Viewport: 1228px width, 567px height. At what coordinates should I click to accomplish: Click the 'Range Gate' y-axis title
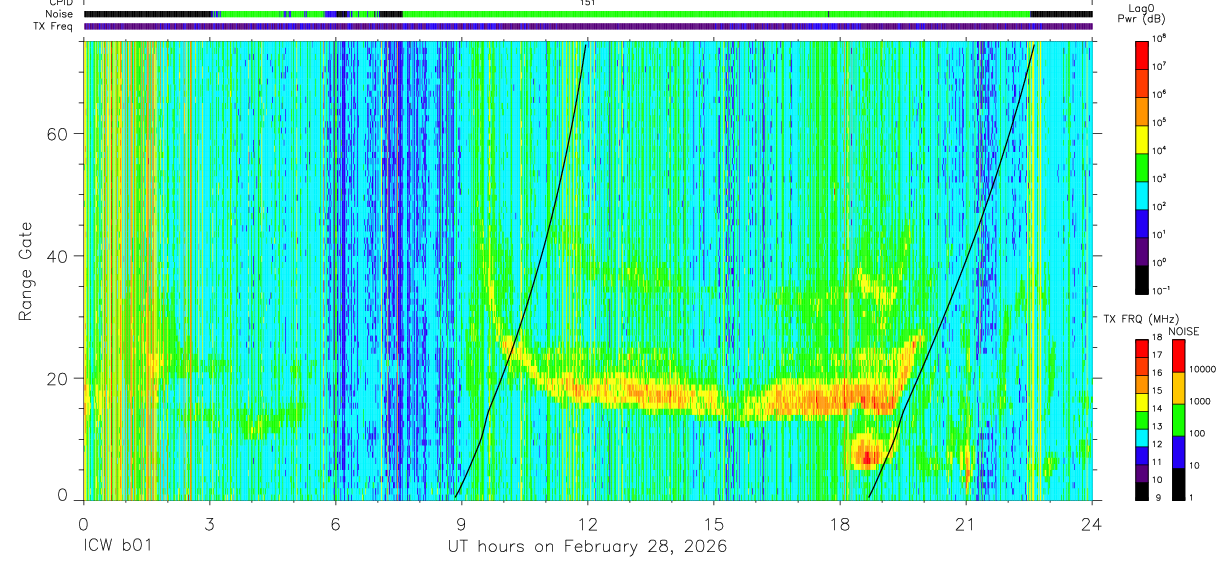[x=27, y=271]
